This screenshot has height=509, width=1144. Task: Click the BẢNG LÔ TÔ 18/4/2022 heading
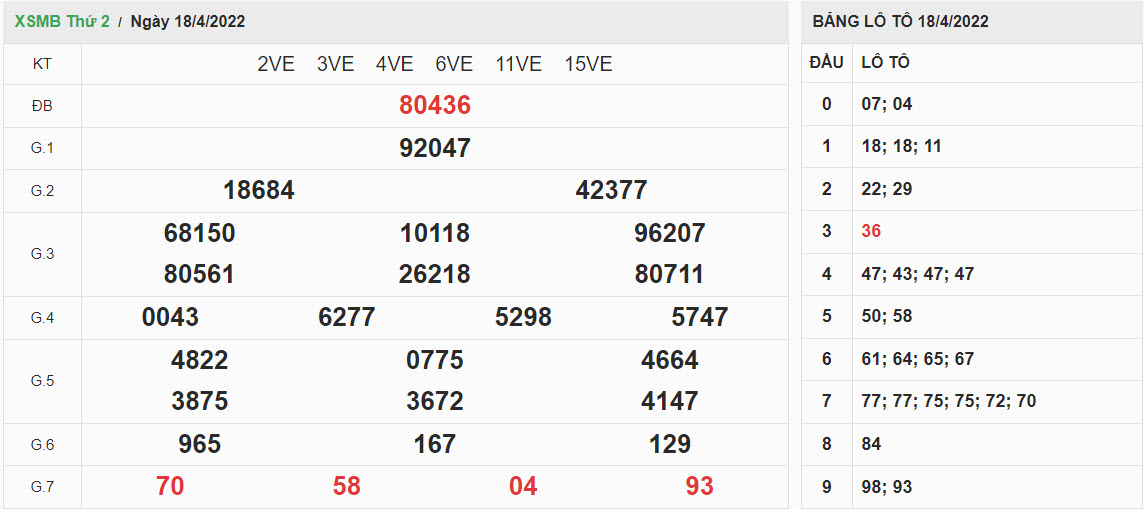900,21
